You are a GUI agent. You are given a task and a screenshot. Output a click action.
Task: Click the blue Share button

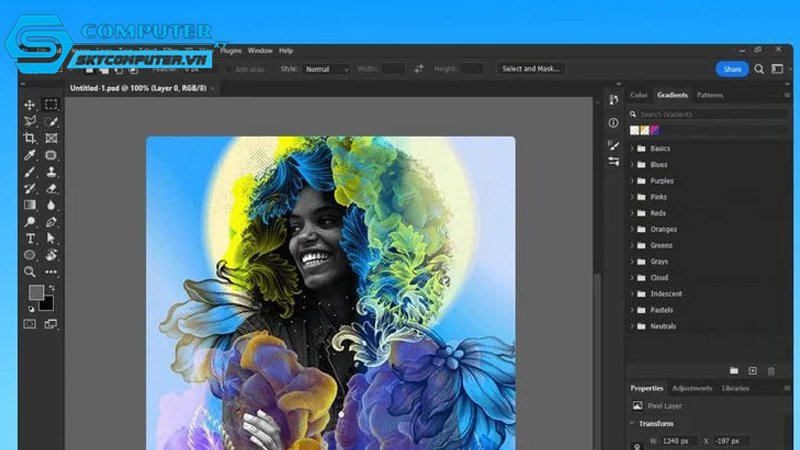(732, 69)
